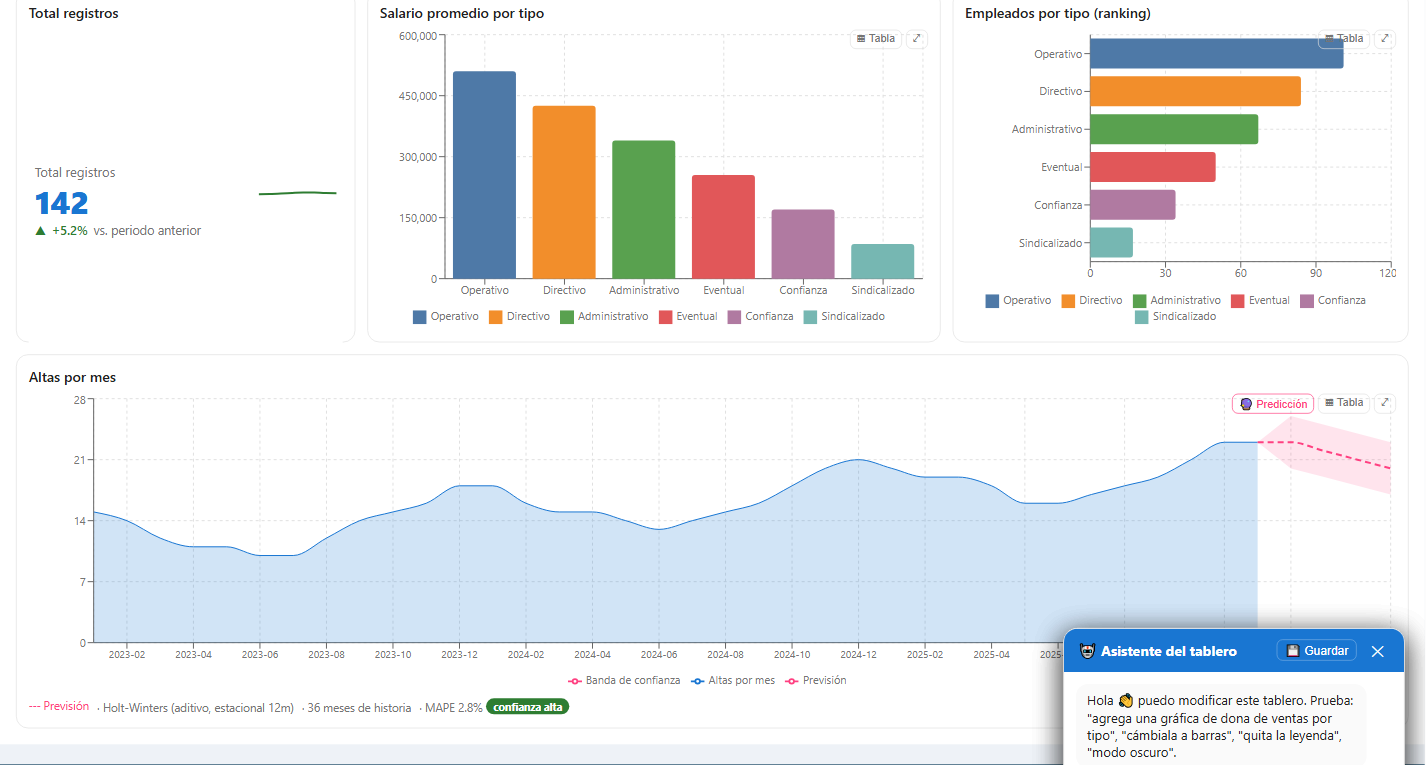Viewport: 1426px width, 765px height.
Task: Show Tabla view for Altas por mes
Action: click(1344, 403)
